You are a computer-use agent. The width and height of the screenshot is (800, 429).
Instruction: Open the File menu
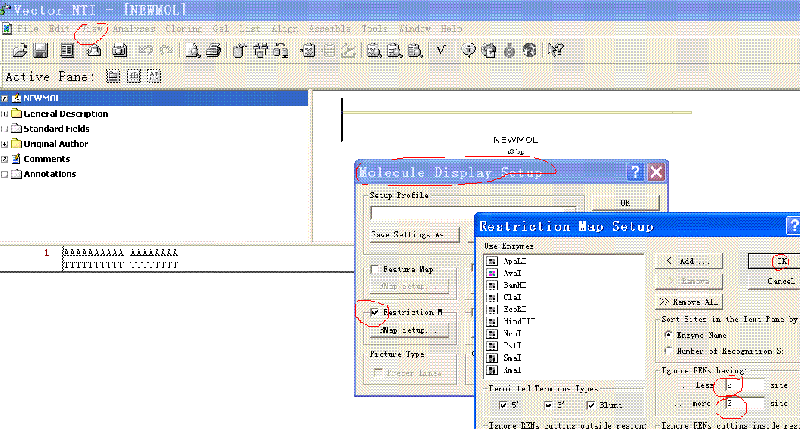[28, 29]
